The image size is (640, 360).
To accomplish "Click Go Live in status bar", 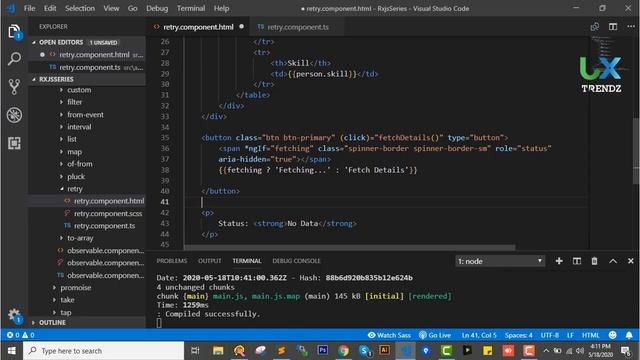I will coord(435,335).
